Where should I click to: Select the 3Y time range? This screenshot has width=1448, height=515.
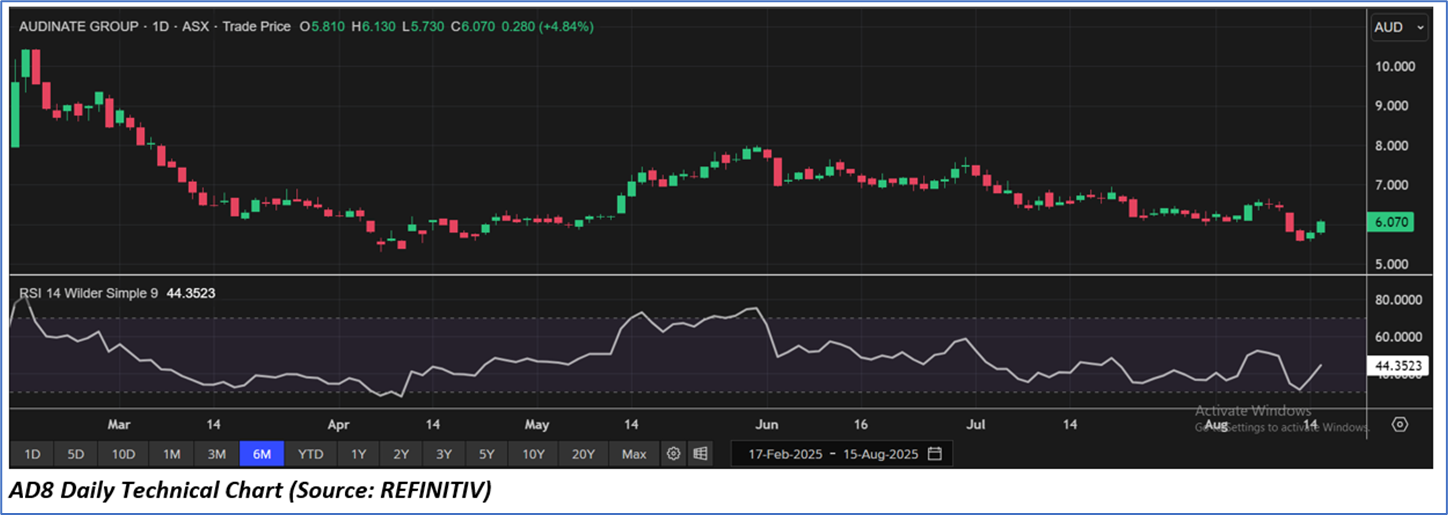tap(444, 454)
